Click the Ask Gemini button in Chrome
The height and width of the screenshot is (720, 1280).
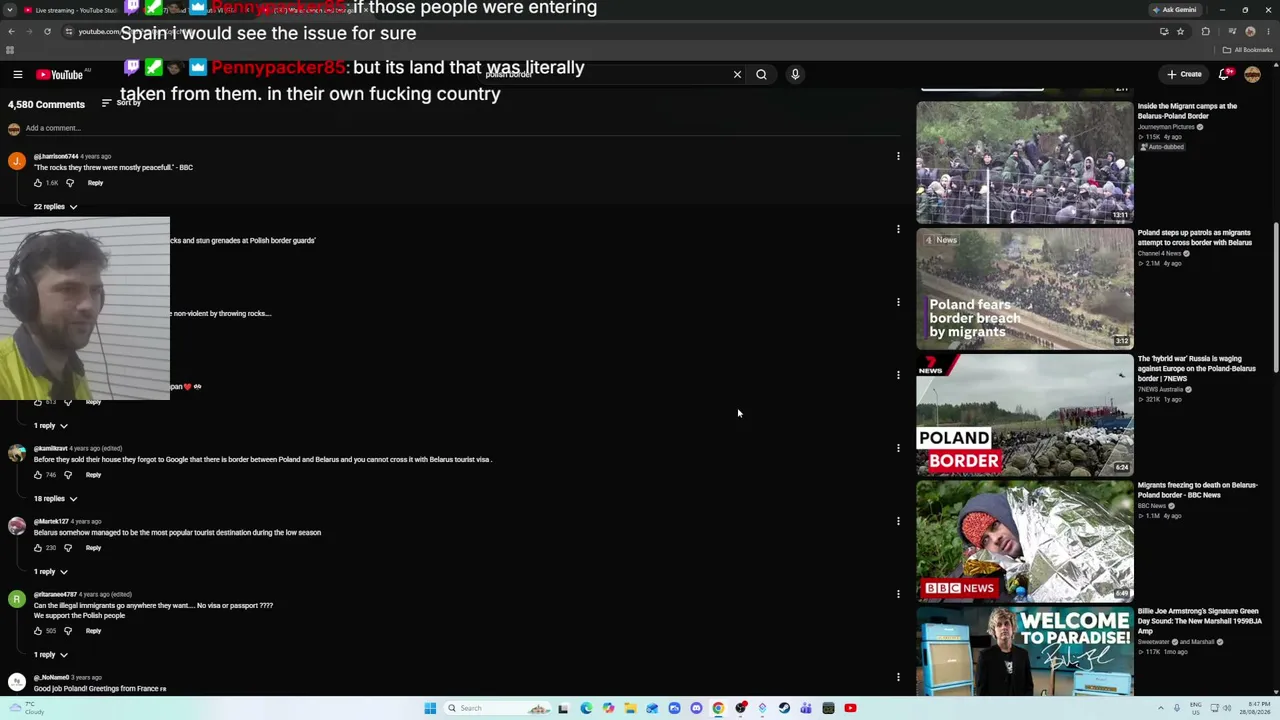coord(1175,10)
